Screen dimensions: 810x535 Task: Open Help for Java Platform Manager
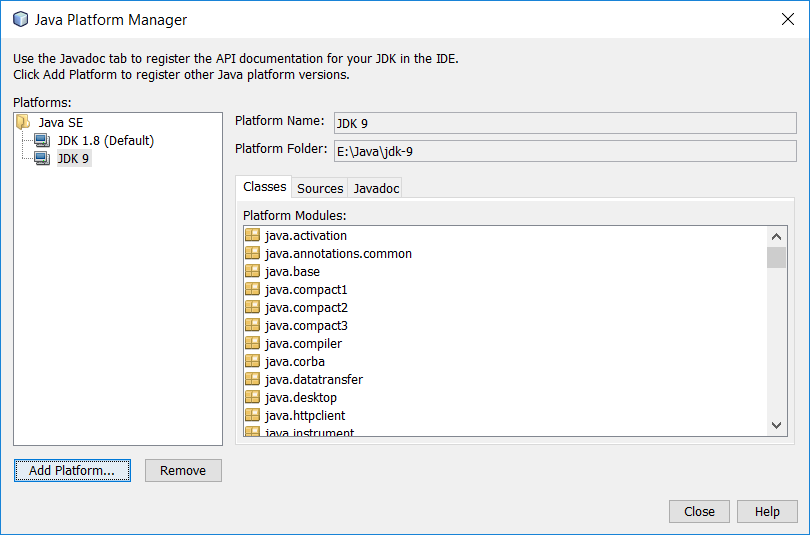(767, 512)
